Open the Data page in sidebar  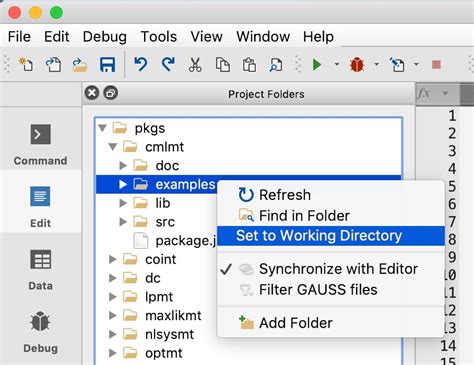click(40, 270)
